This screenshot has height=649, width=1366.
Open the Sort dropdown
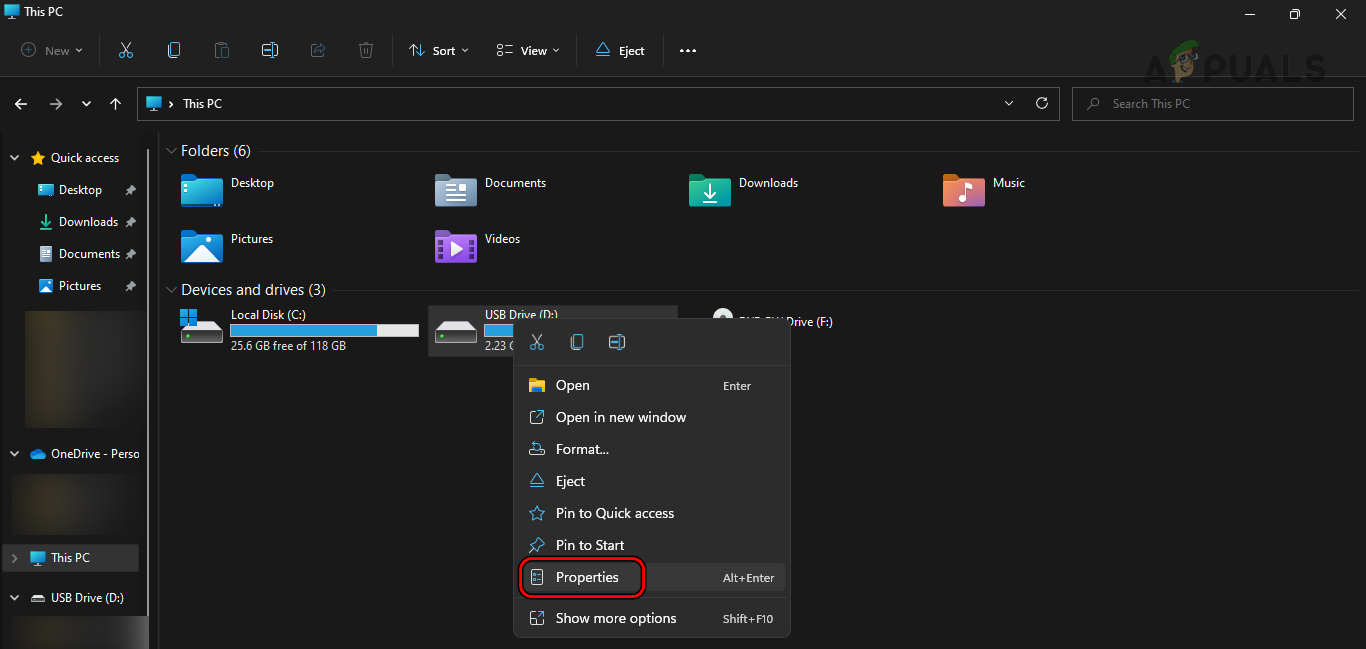pos(438,50)
